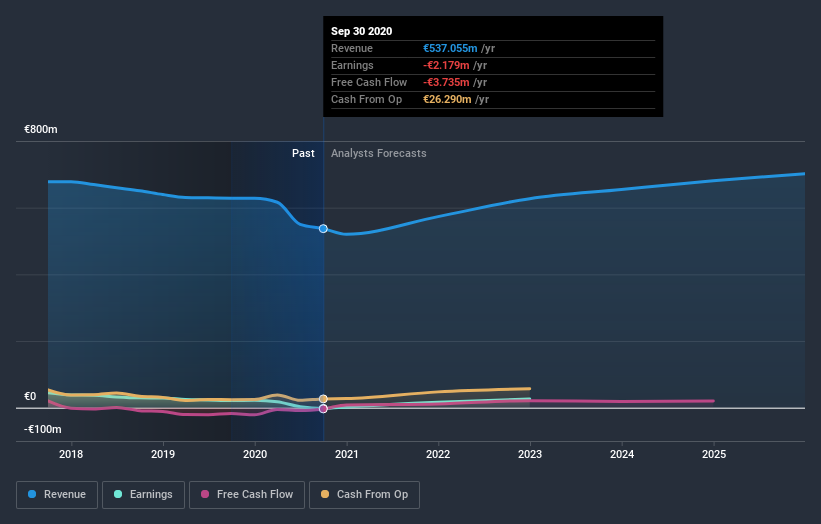The height and width of the screenshot is (524, 821).
Task: Click the €537.055m revenue value
Action: pyautogui.click(x=450, y=48)
